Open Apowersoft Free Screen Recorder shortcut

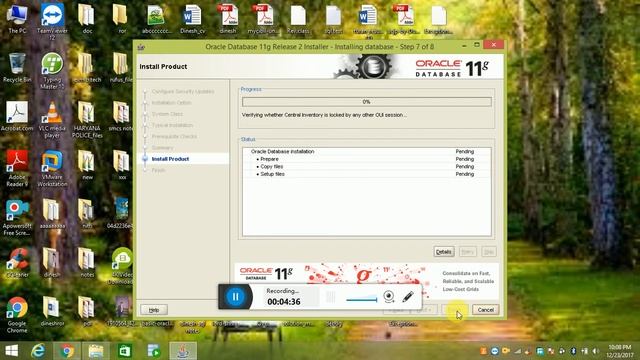pyautogui.click(x=17, y=218)
